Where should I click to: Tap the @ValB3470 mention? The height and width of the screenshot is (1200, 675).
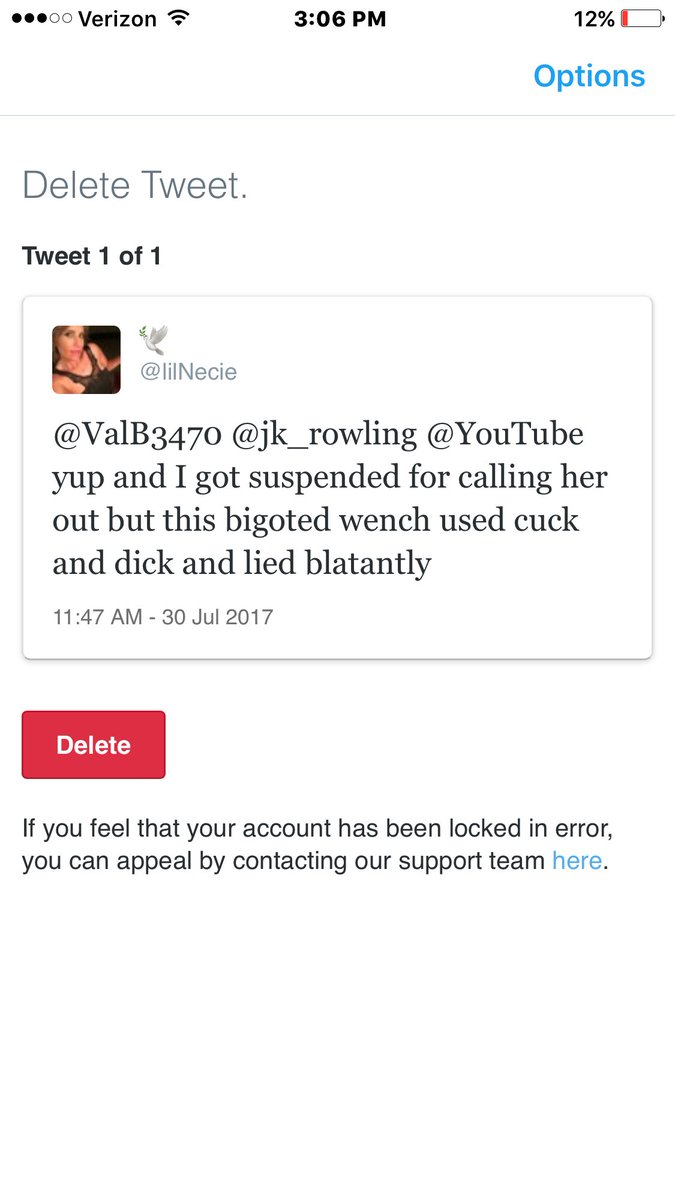(x=136, y=435)
